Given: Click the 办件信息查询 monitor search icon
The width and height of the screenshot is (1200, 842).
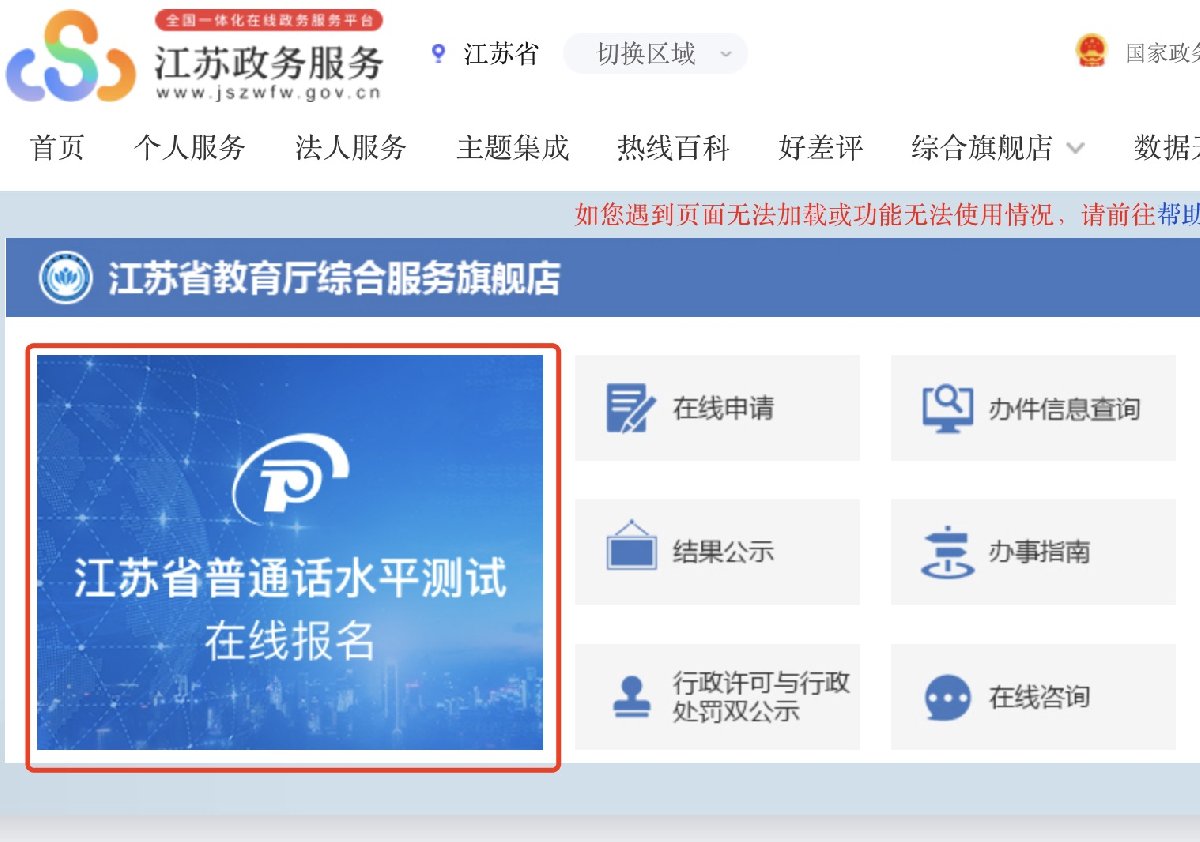Looking at the screenshot, I should tap(947, 408).
